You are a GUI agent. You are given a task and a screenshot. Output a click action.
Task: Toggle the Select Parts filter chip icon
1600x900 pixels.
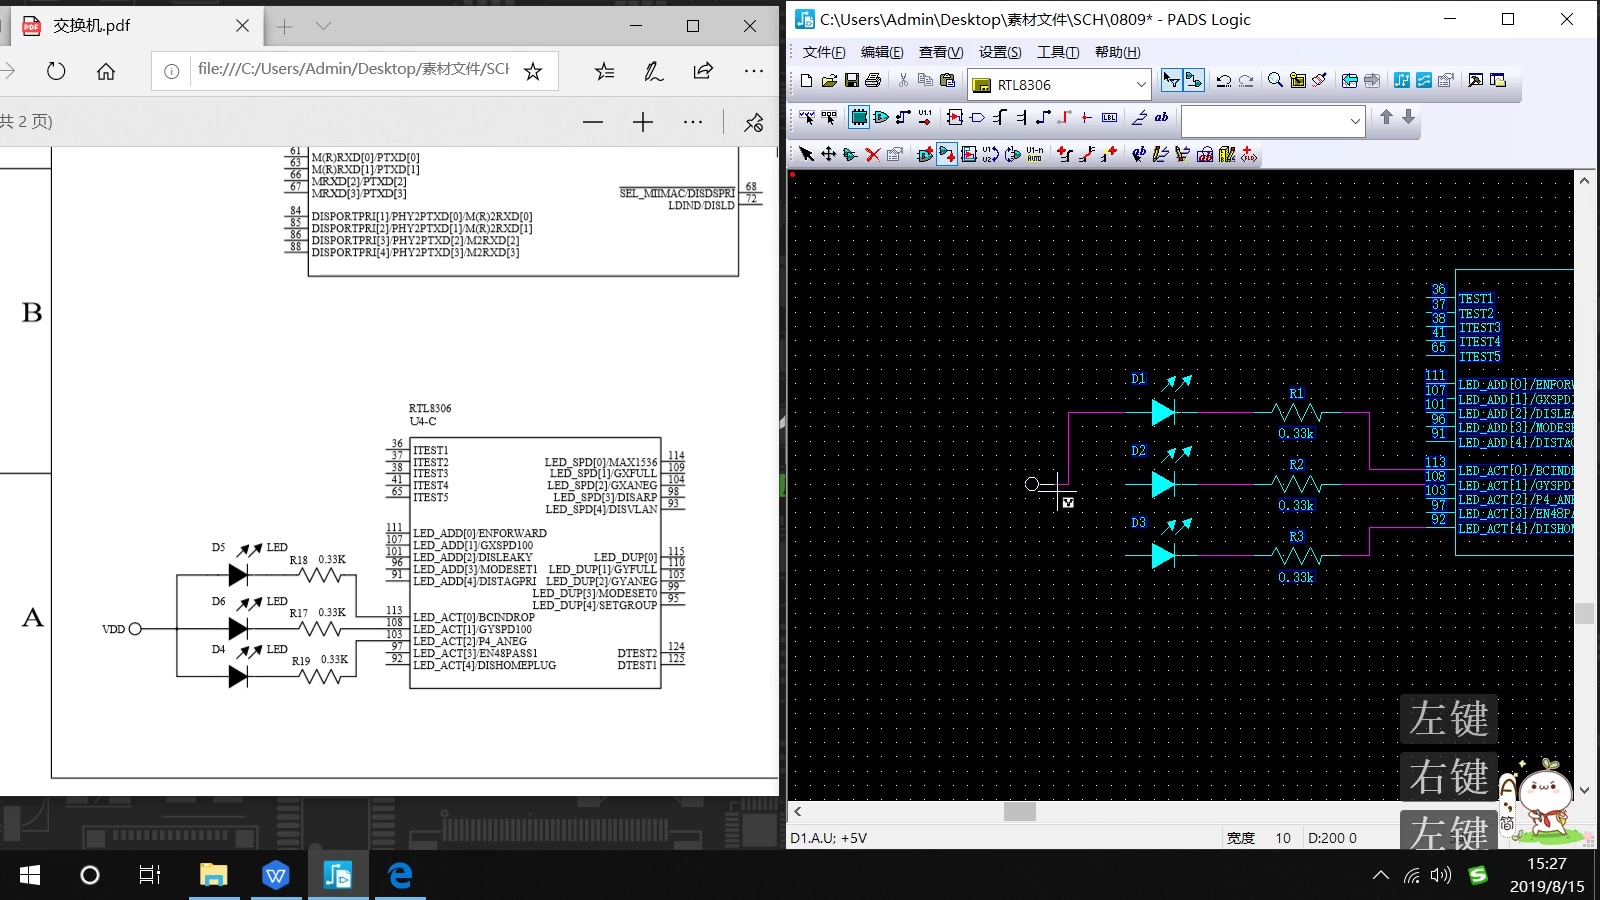tap(859, 118)
